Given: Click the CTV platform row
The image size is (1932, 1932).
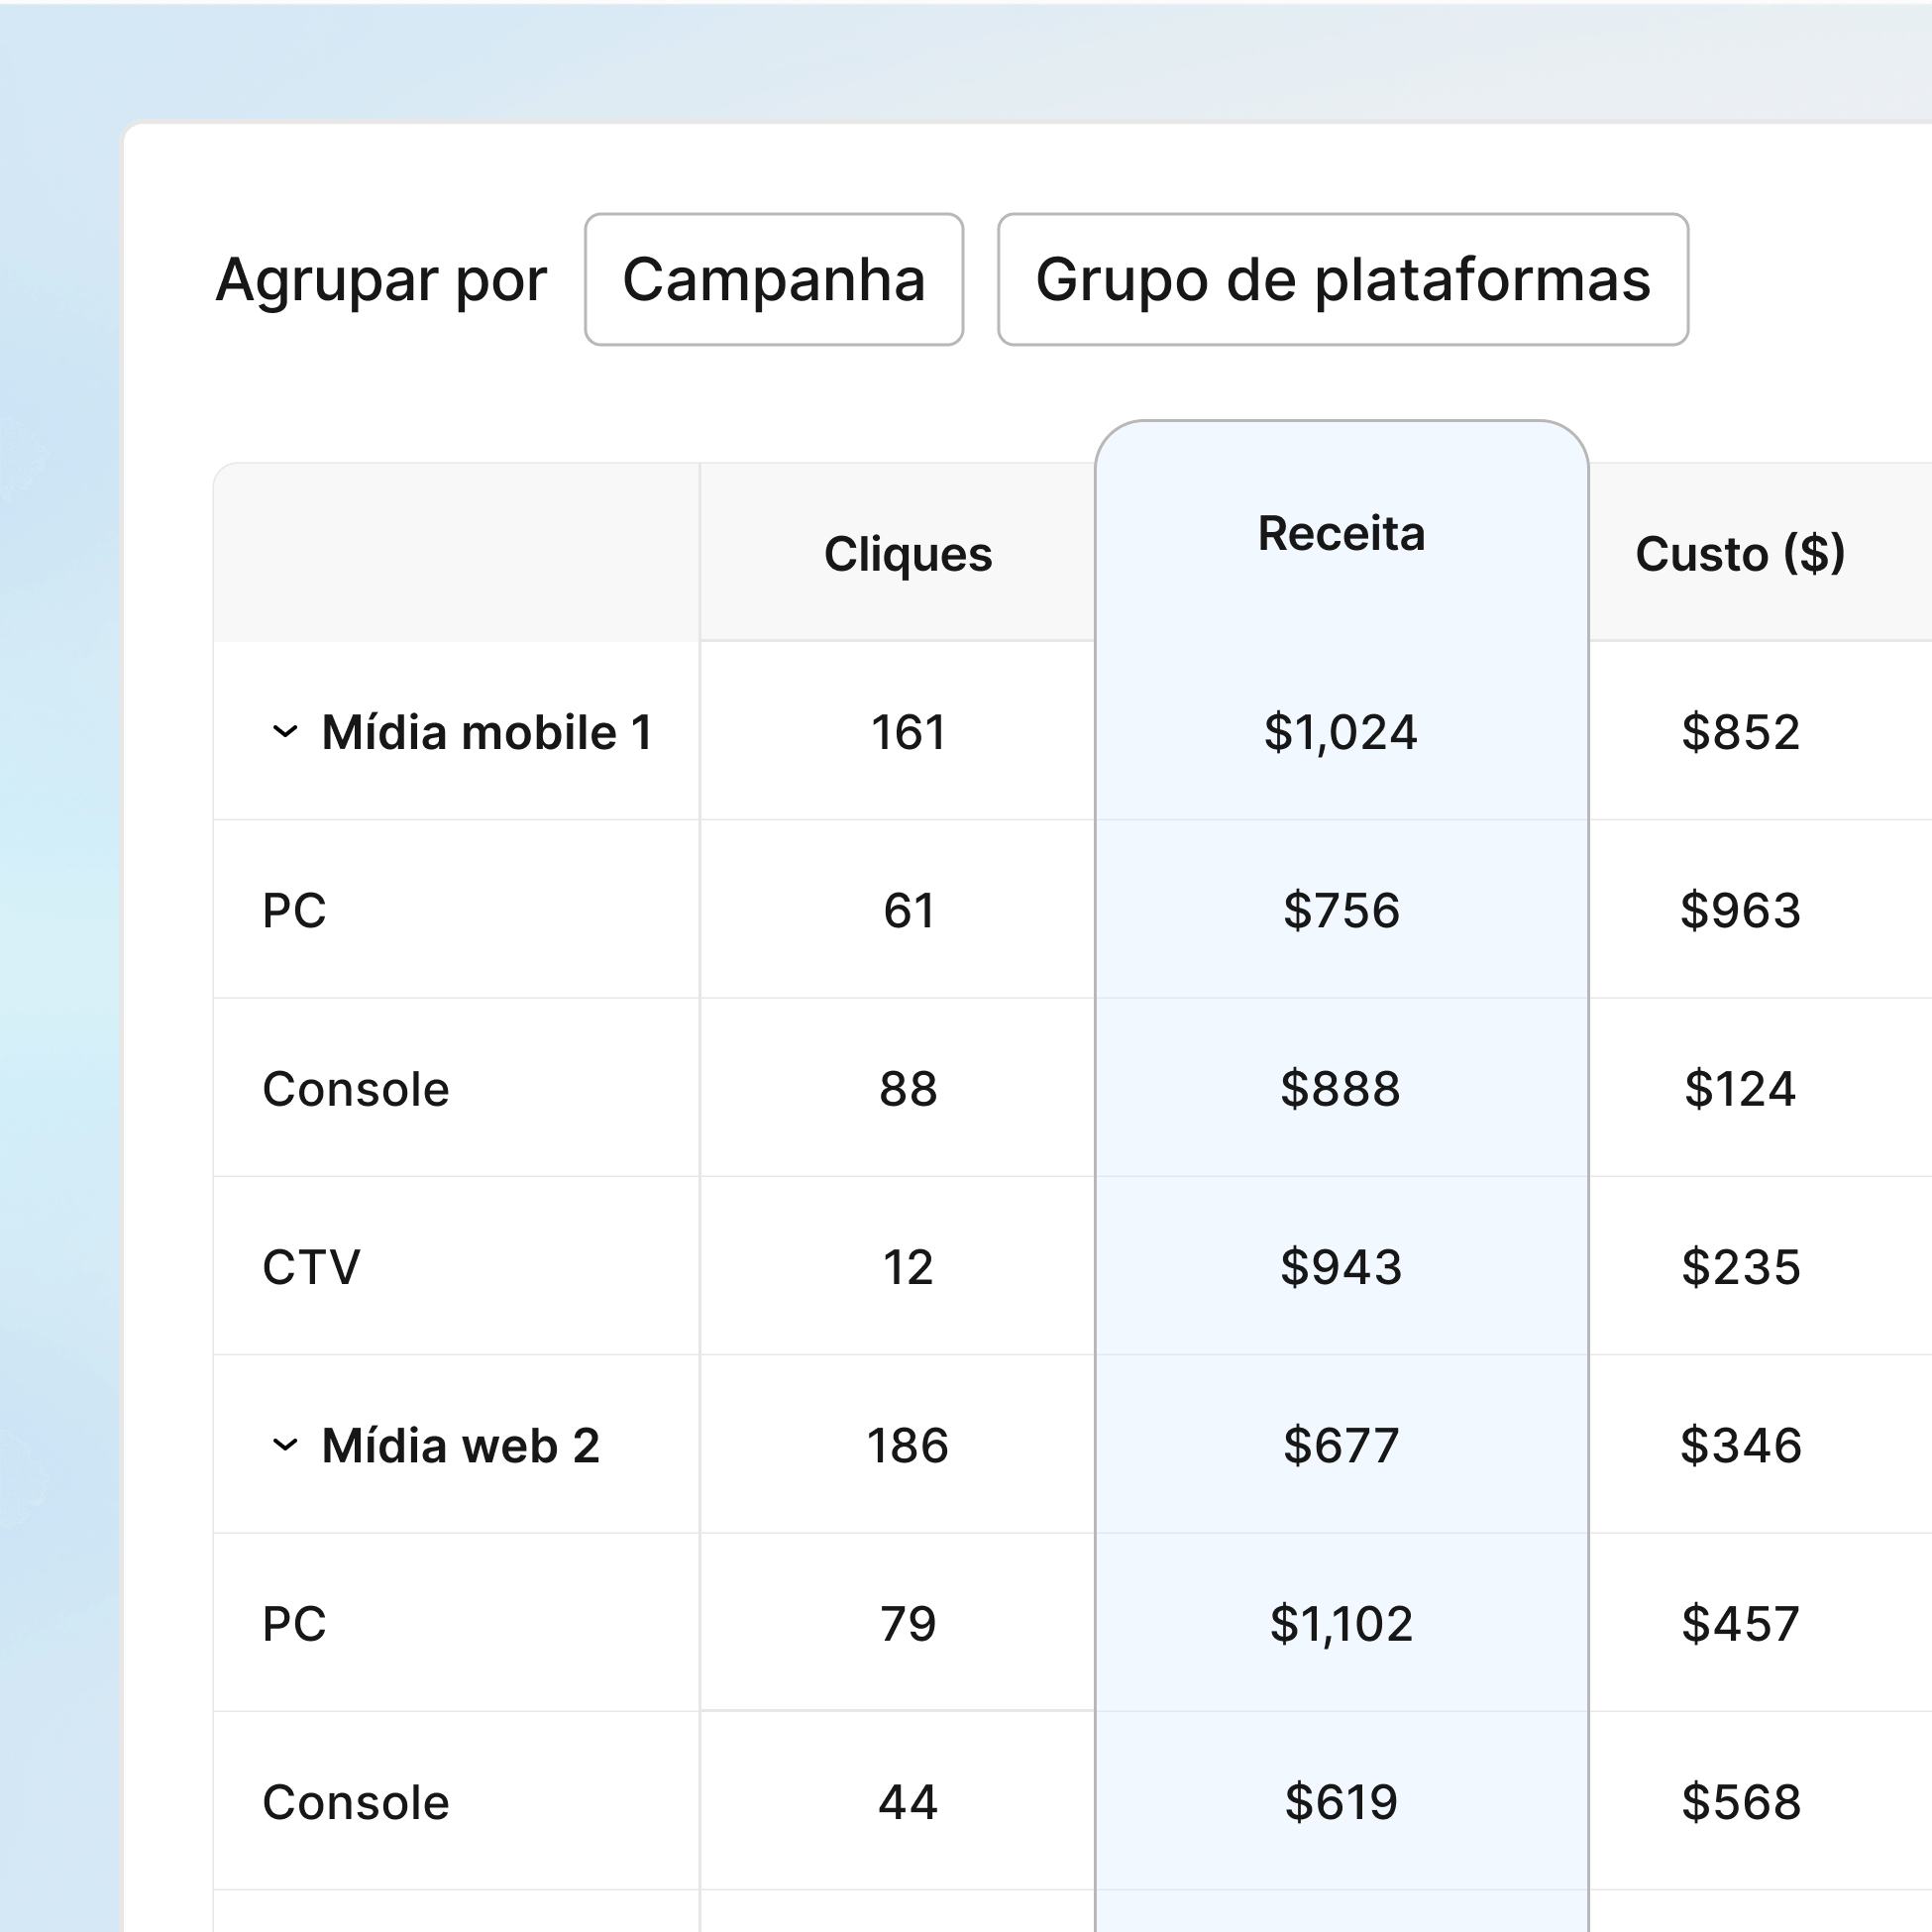Looking at the screenshot, I should pyautogui.click(x=311, y=1267).
